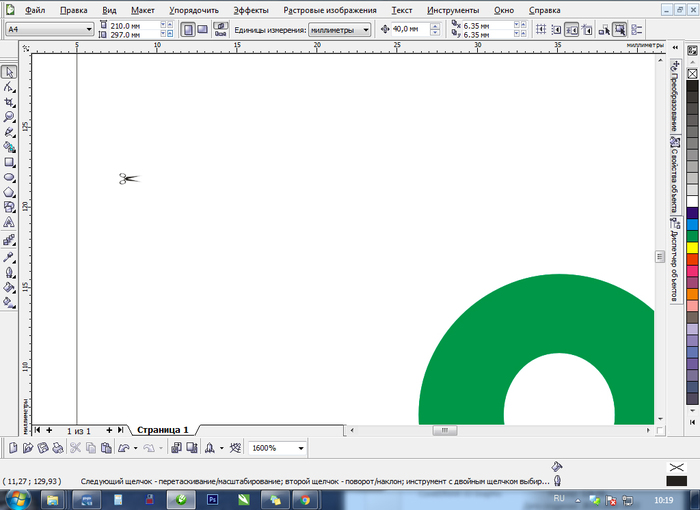Switch page to portrait orientation
The height and width of the screenshot is (510, 700).
tap(187, 30)
